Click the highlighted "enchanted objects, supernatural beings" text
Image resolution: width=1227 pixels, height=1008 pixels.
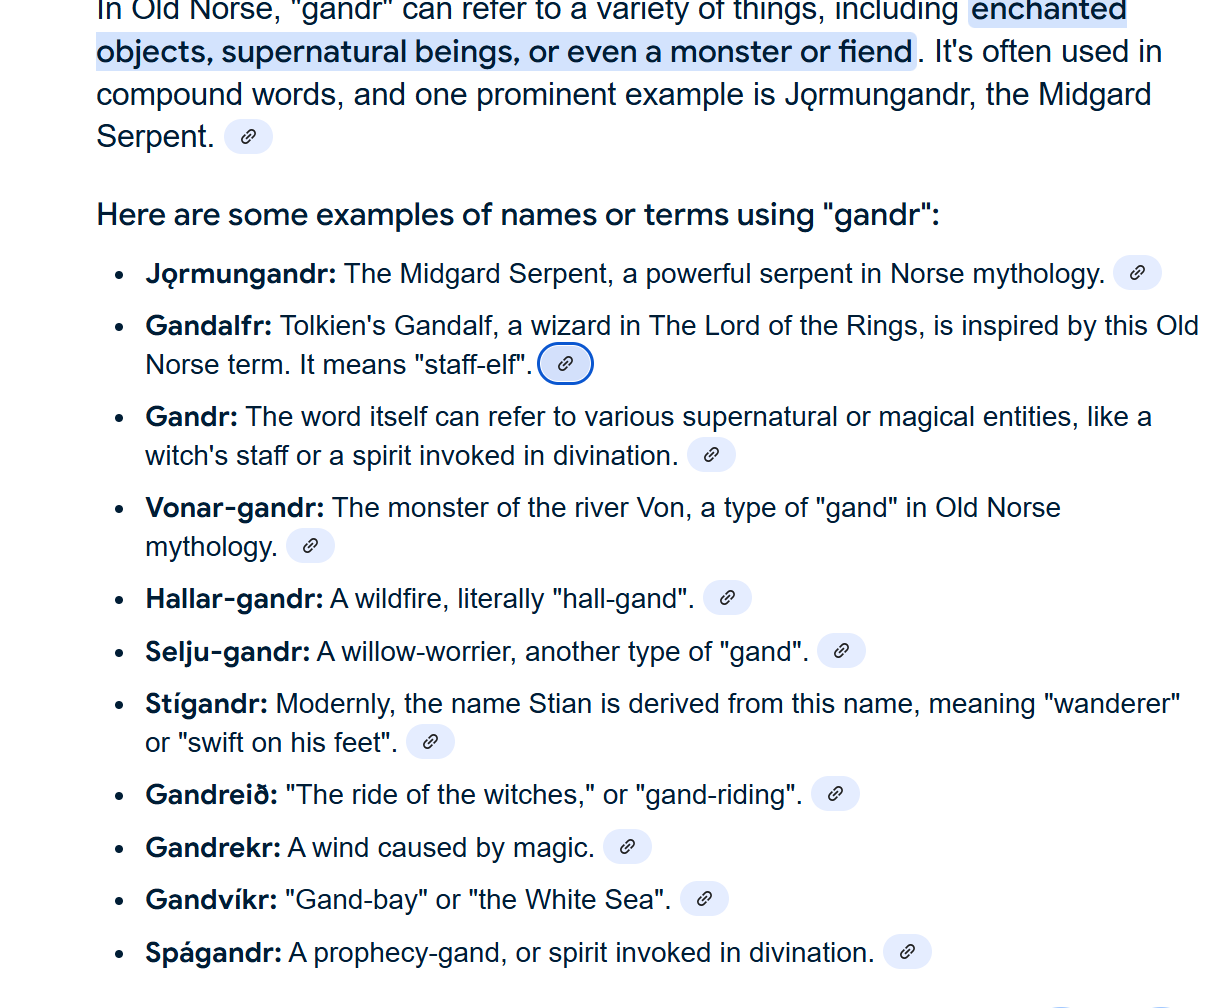point(505,51)
